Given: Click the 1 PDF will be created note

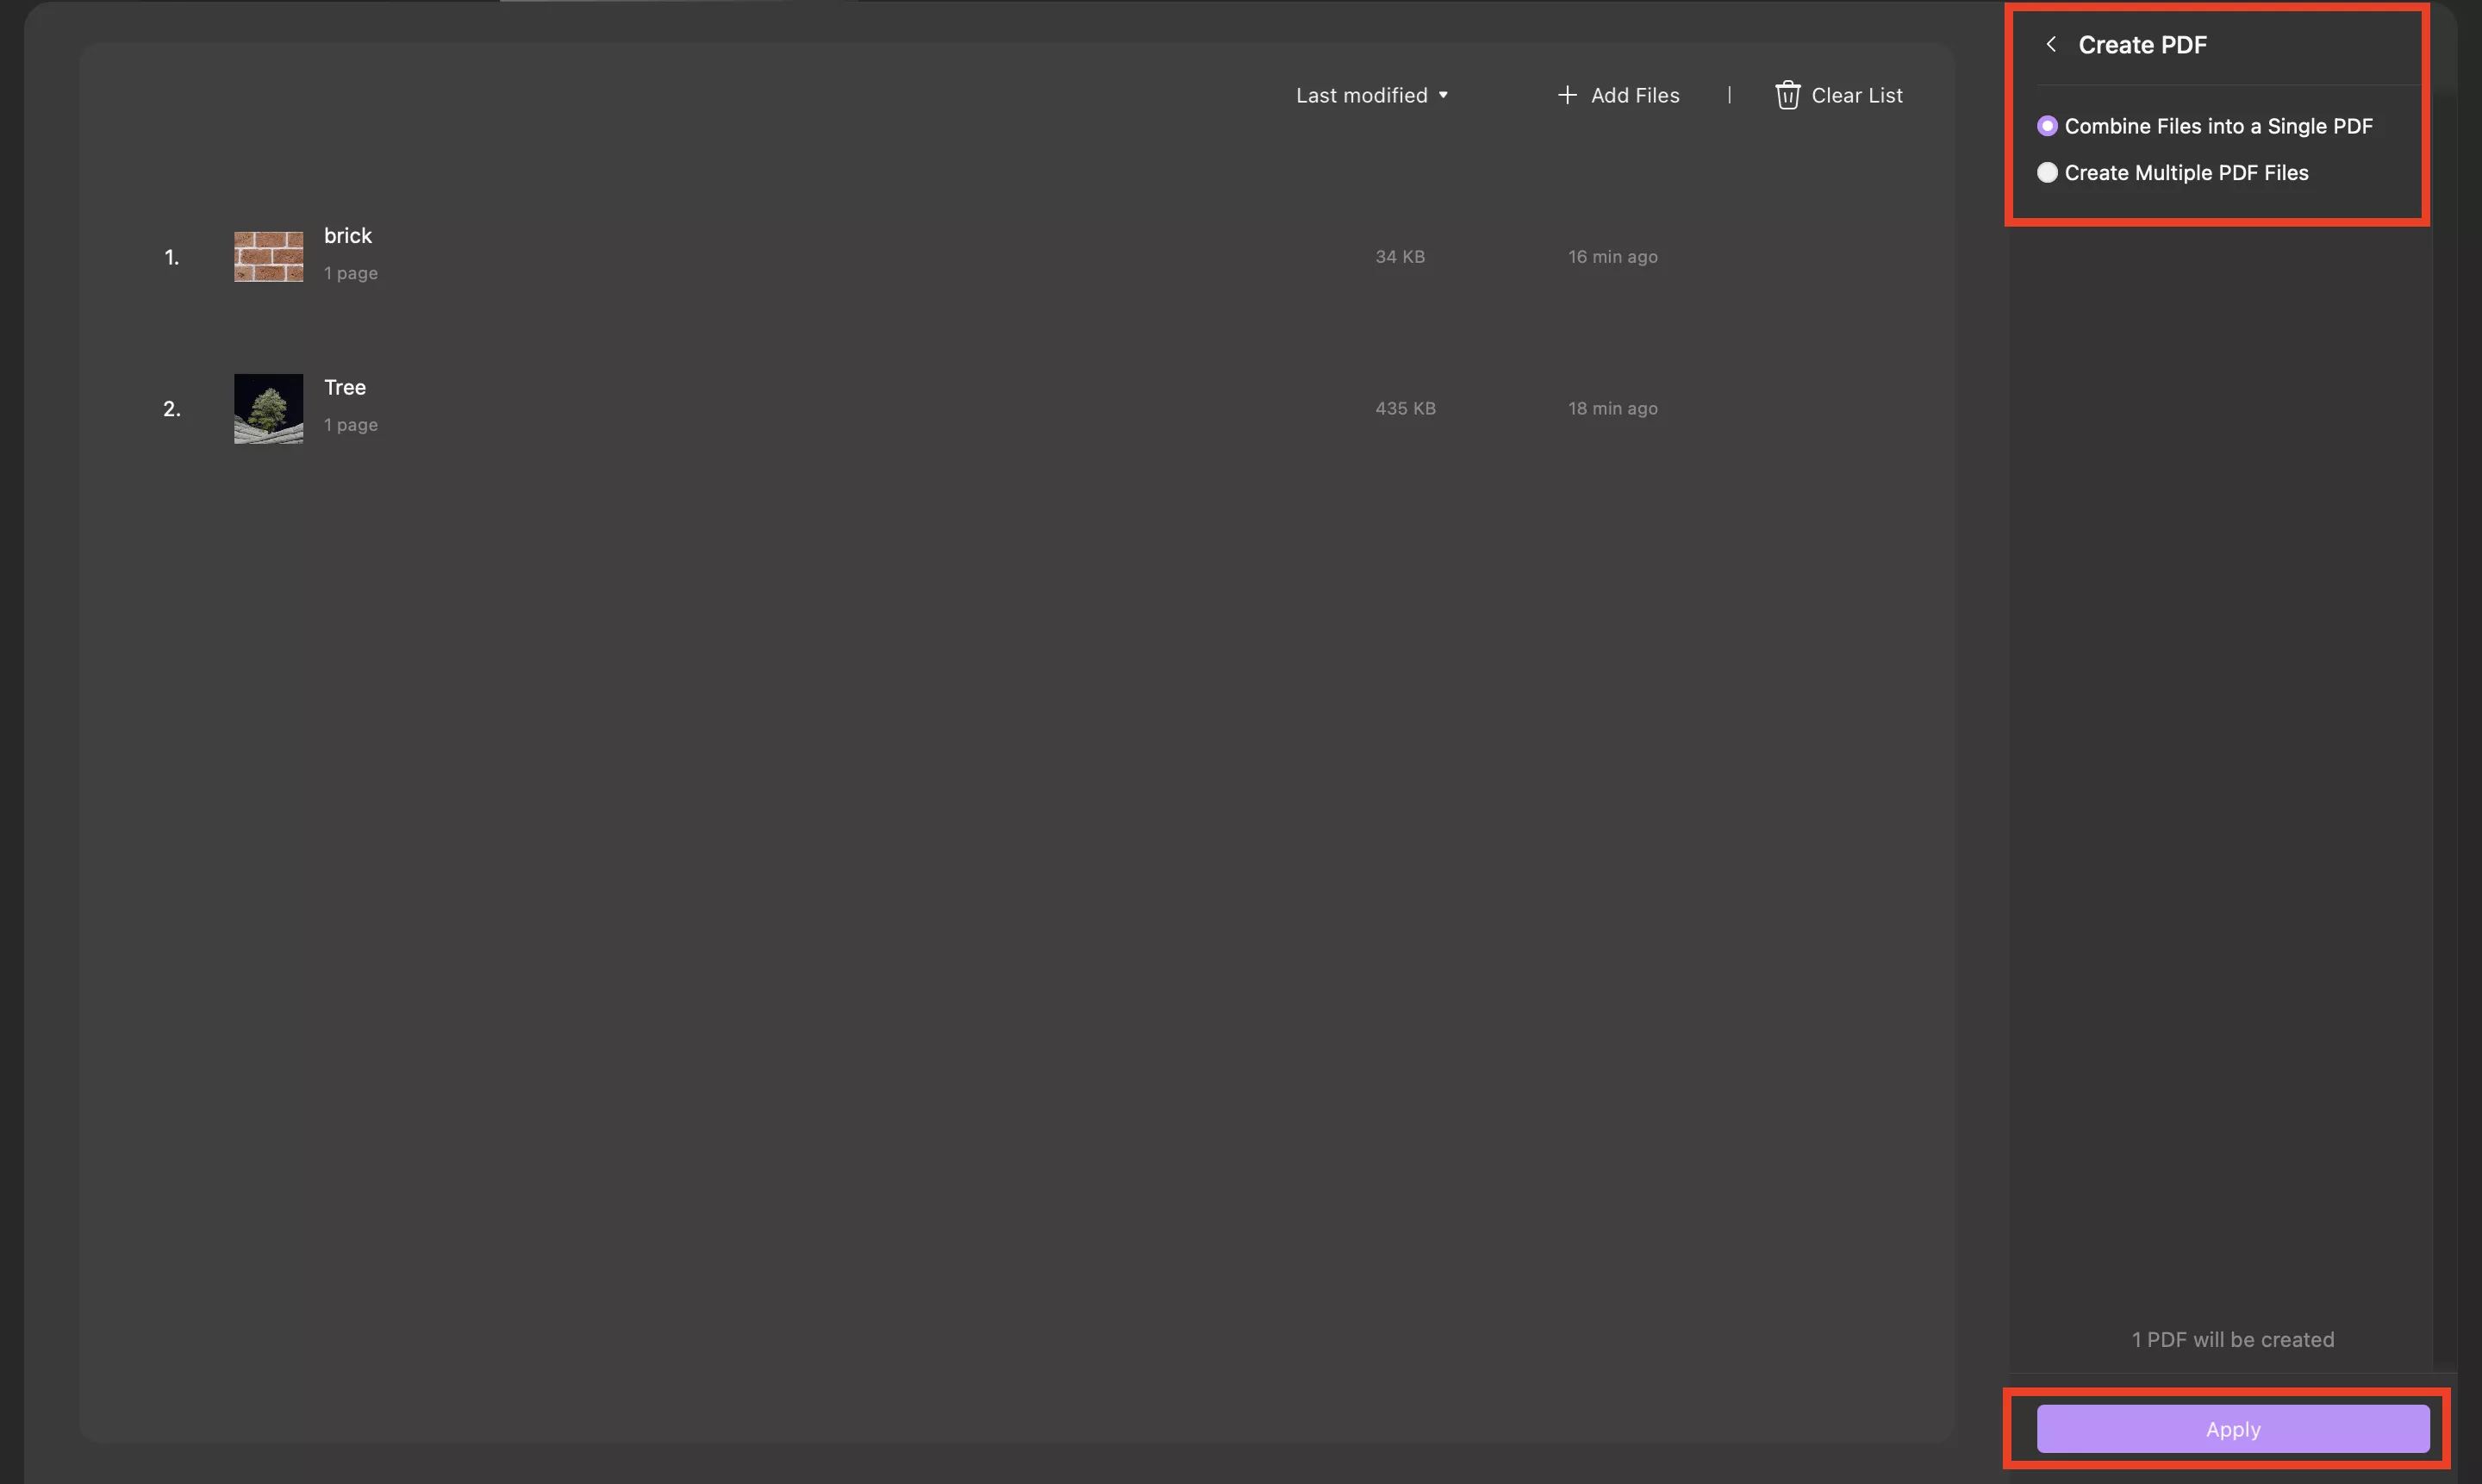Looking at the screenshot, I should 2232,1340.
